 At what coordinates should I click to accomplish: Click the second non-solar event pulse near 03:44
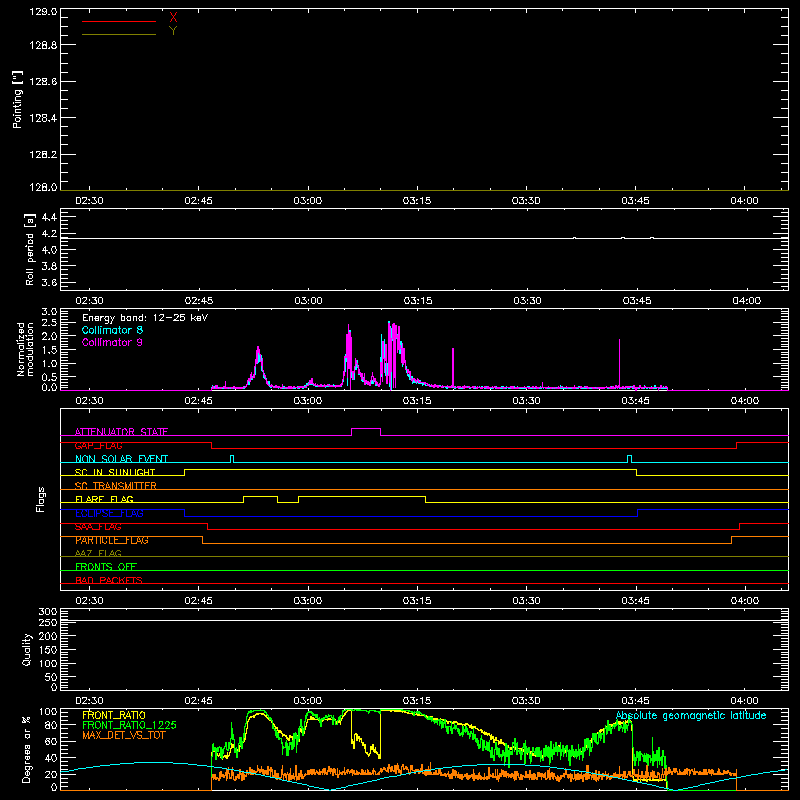[x=629, y=457]
